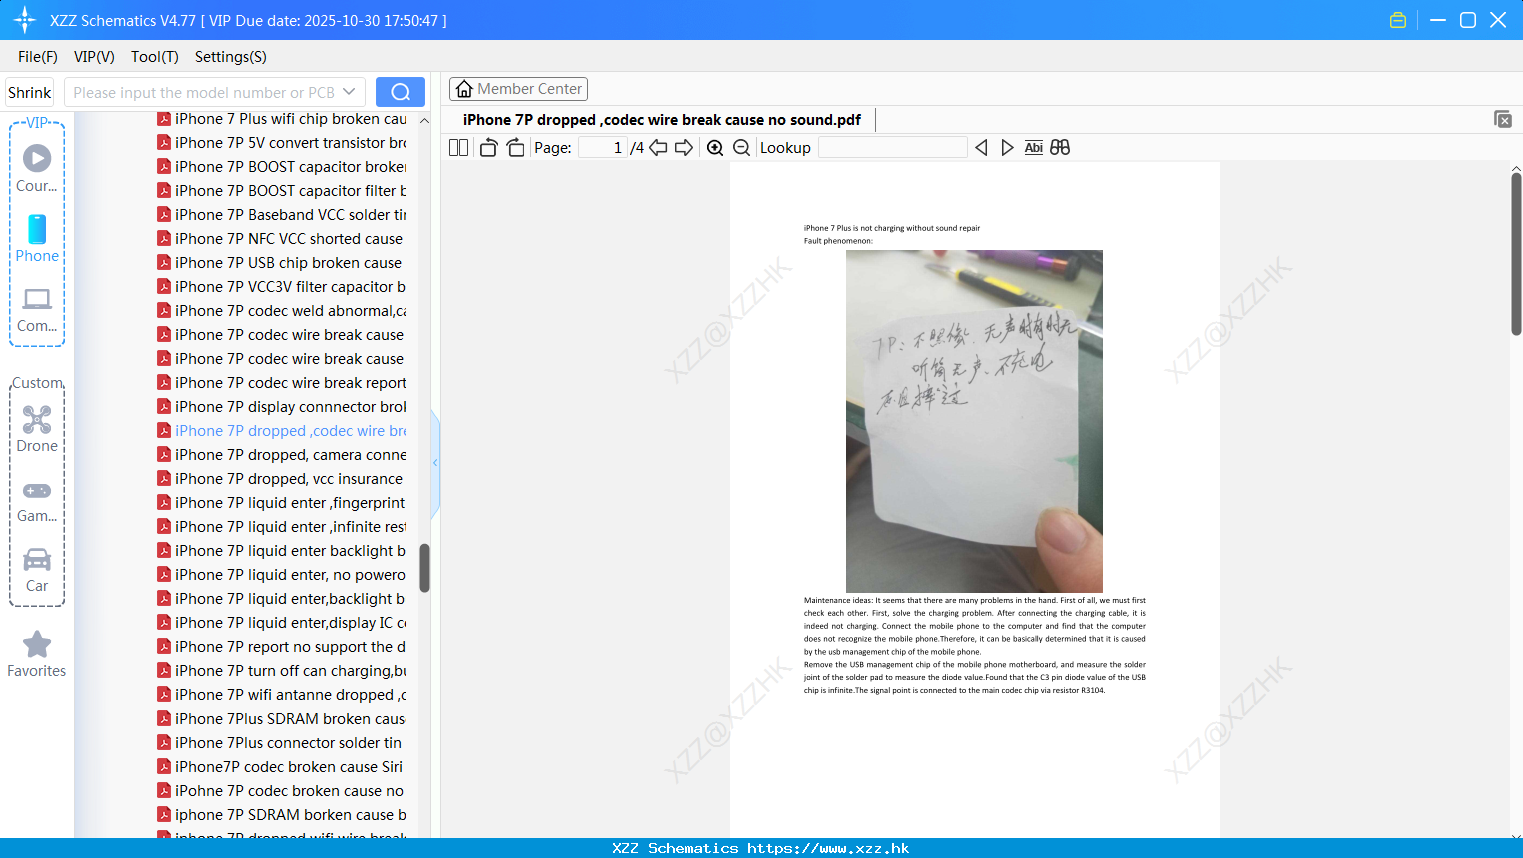Click the model number search field
This screenshot has height=858, width=1523.
(x=204, y=92)
